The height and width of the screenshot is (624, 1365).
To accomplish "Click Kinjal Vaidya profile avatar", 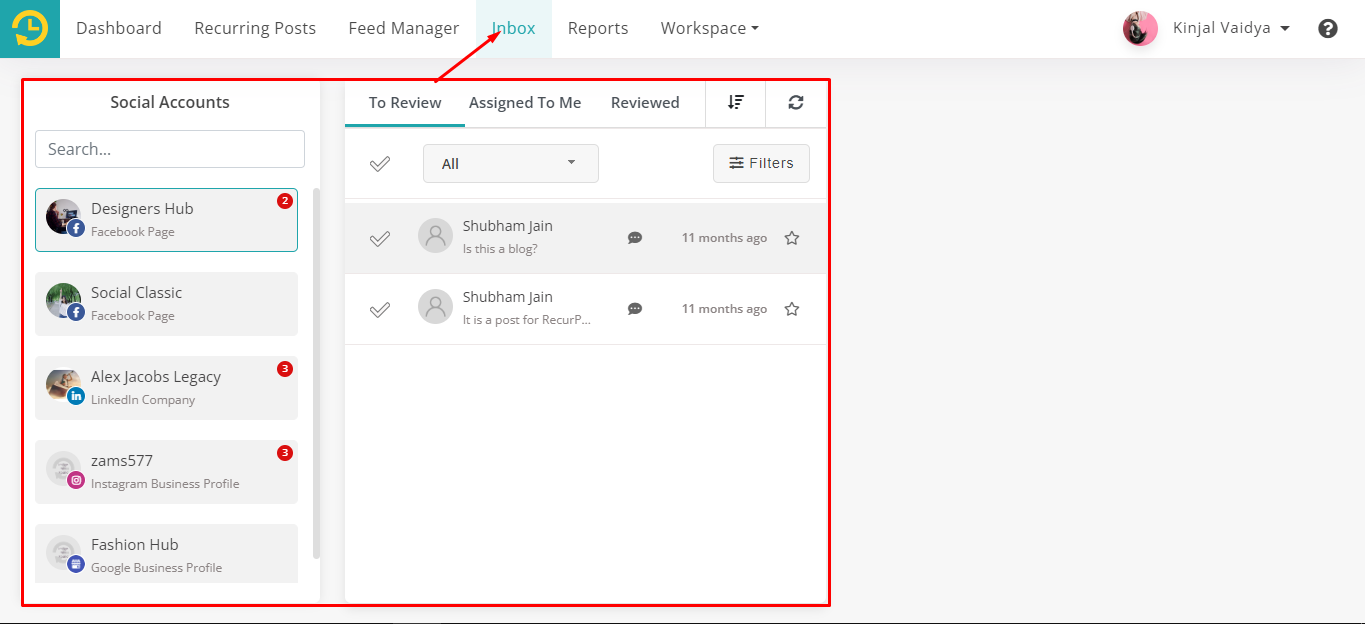I will [1140, 28].
